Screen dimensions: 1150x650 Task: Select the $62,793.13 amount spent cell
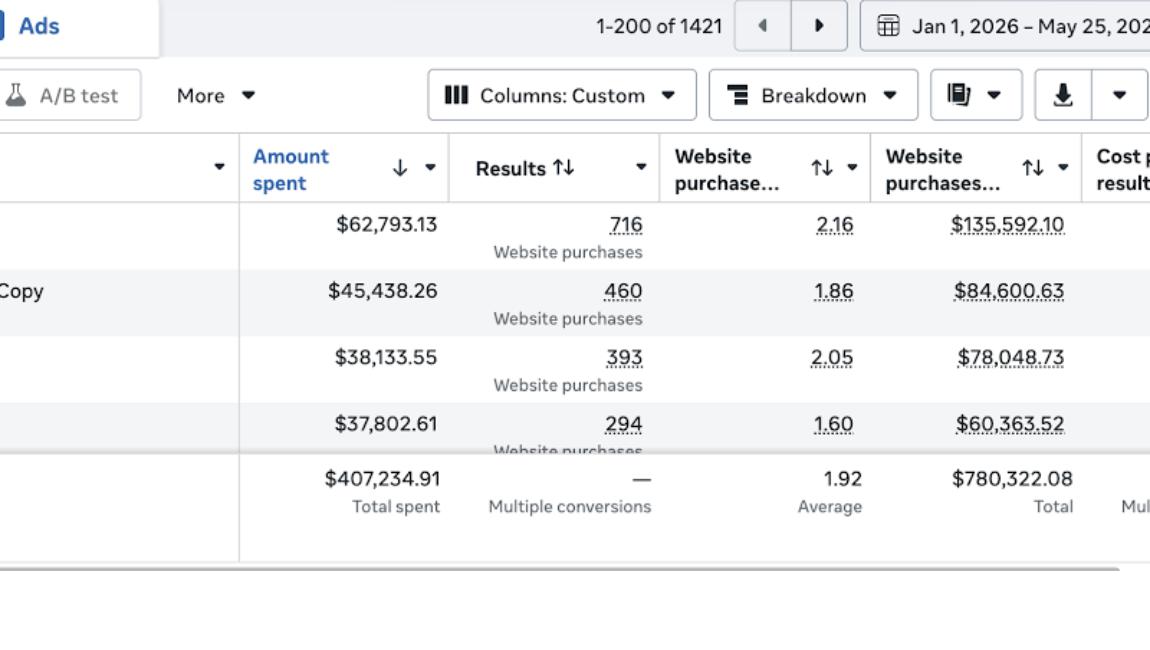387,224
